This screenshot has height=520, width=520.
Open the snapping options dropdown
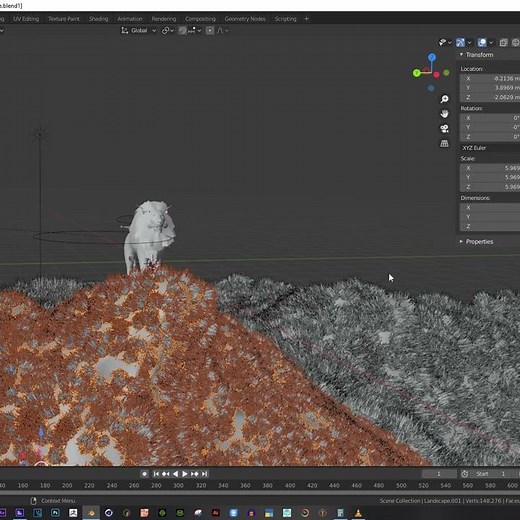(x=194, y=31)
